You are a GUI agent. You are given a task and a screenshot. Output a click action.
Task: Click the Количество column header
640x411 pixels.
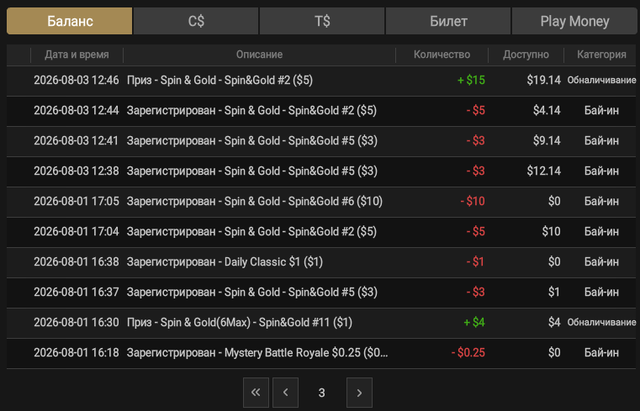(442, 55)
